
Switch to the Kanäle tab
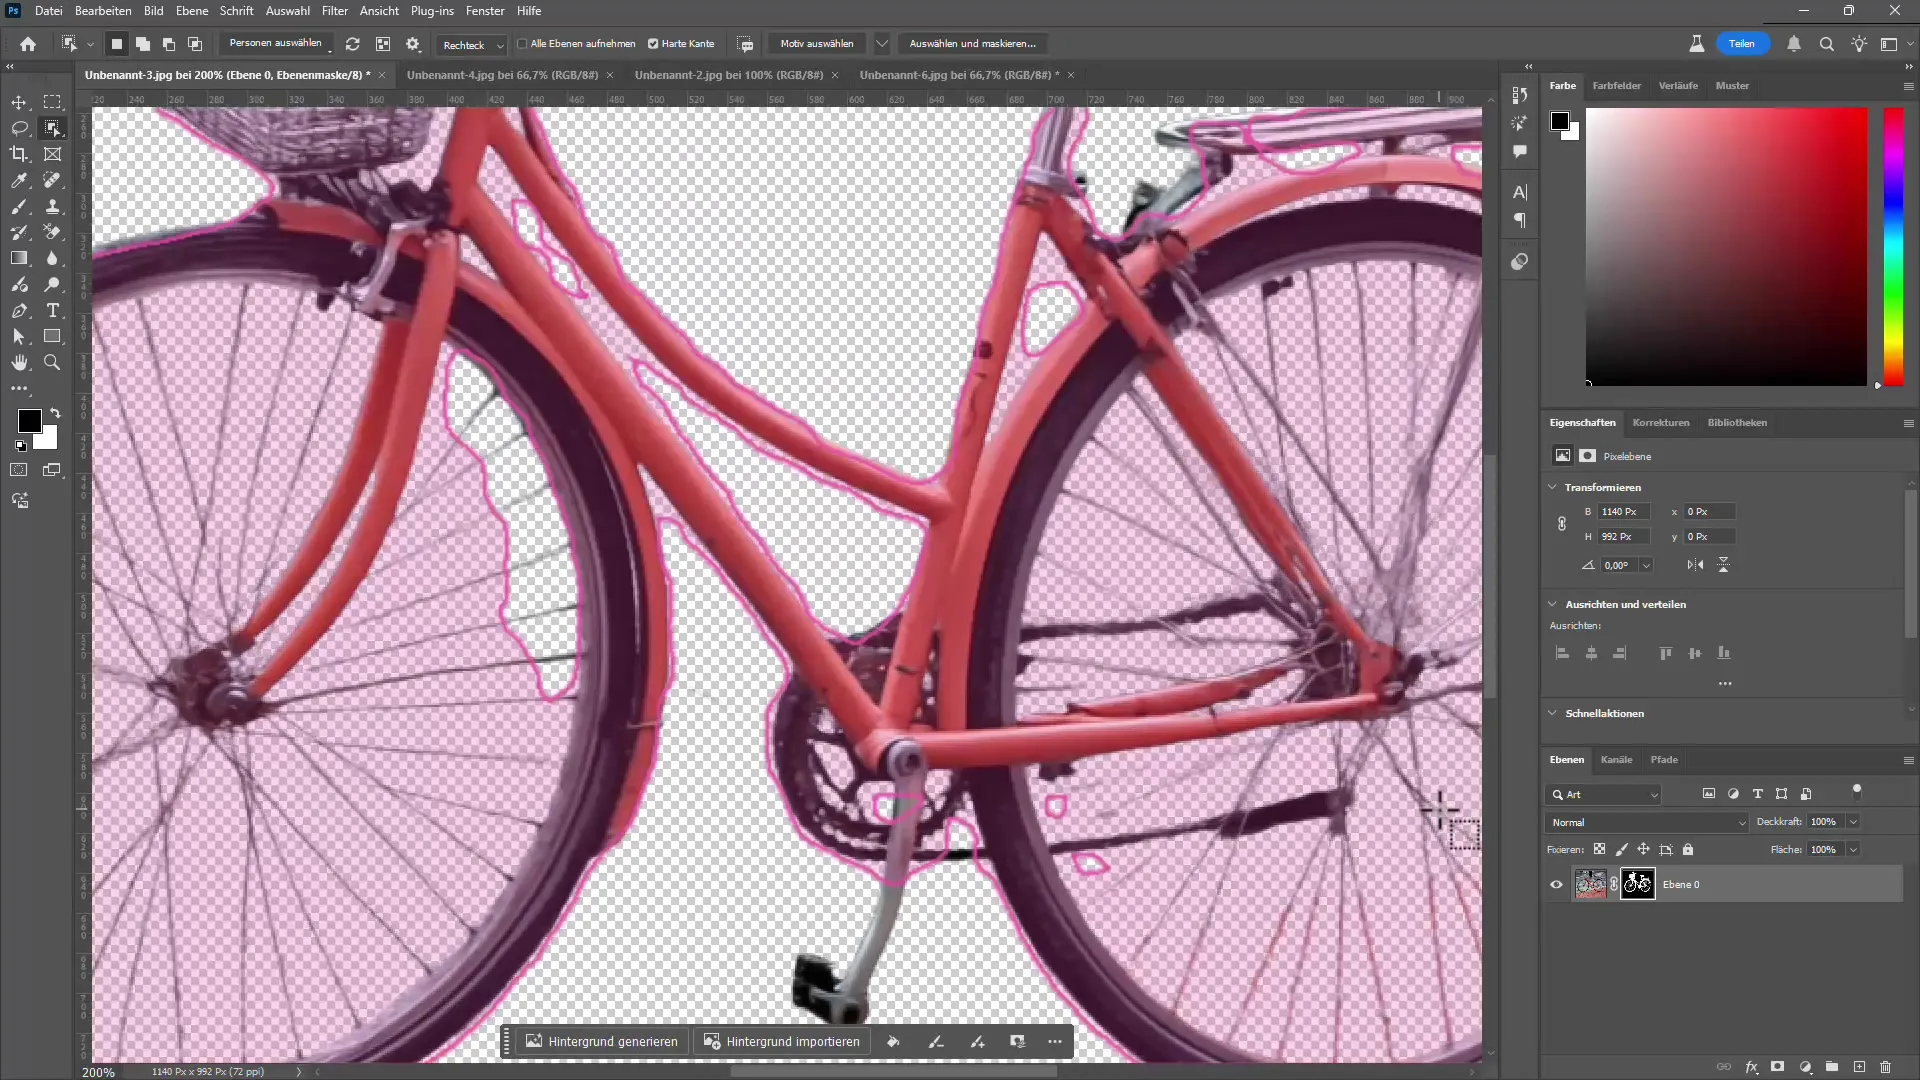[x=1616, y=759]
